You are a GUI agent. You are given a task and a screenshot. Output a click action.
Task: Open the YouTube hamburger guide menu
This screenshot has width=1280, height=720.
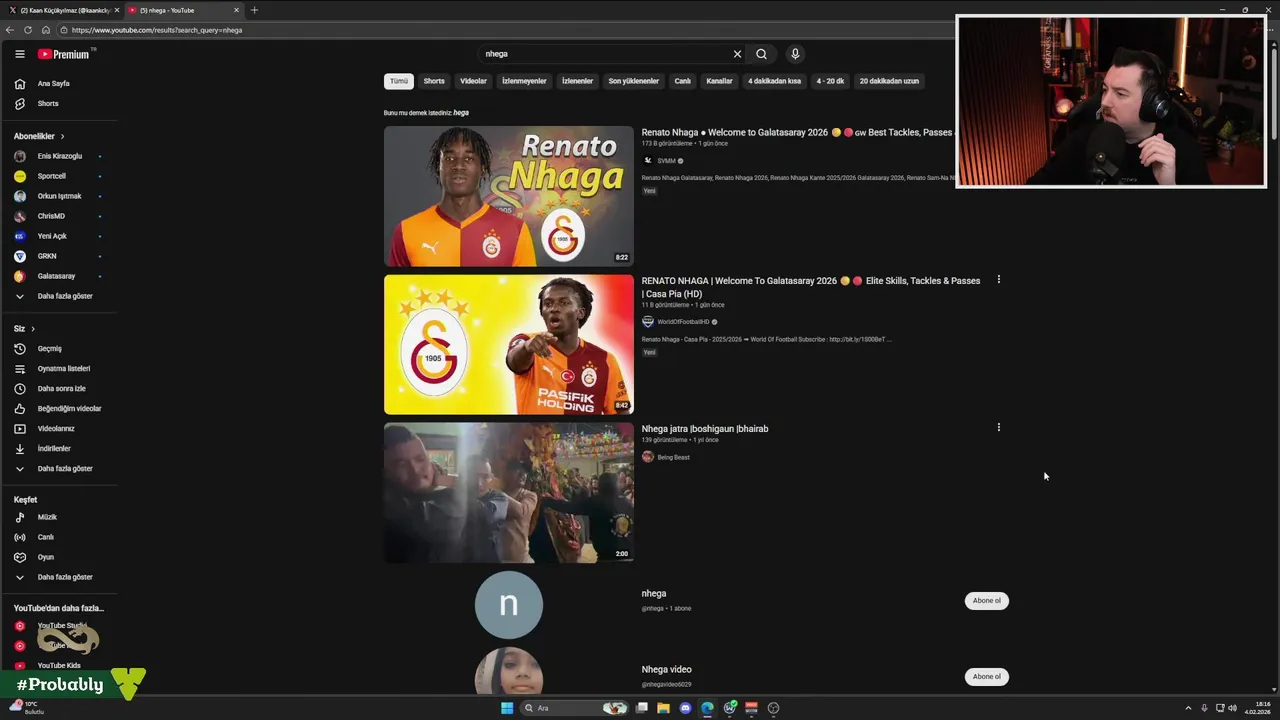19,54
